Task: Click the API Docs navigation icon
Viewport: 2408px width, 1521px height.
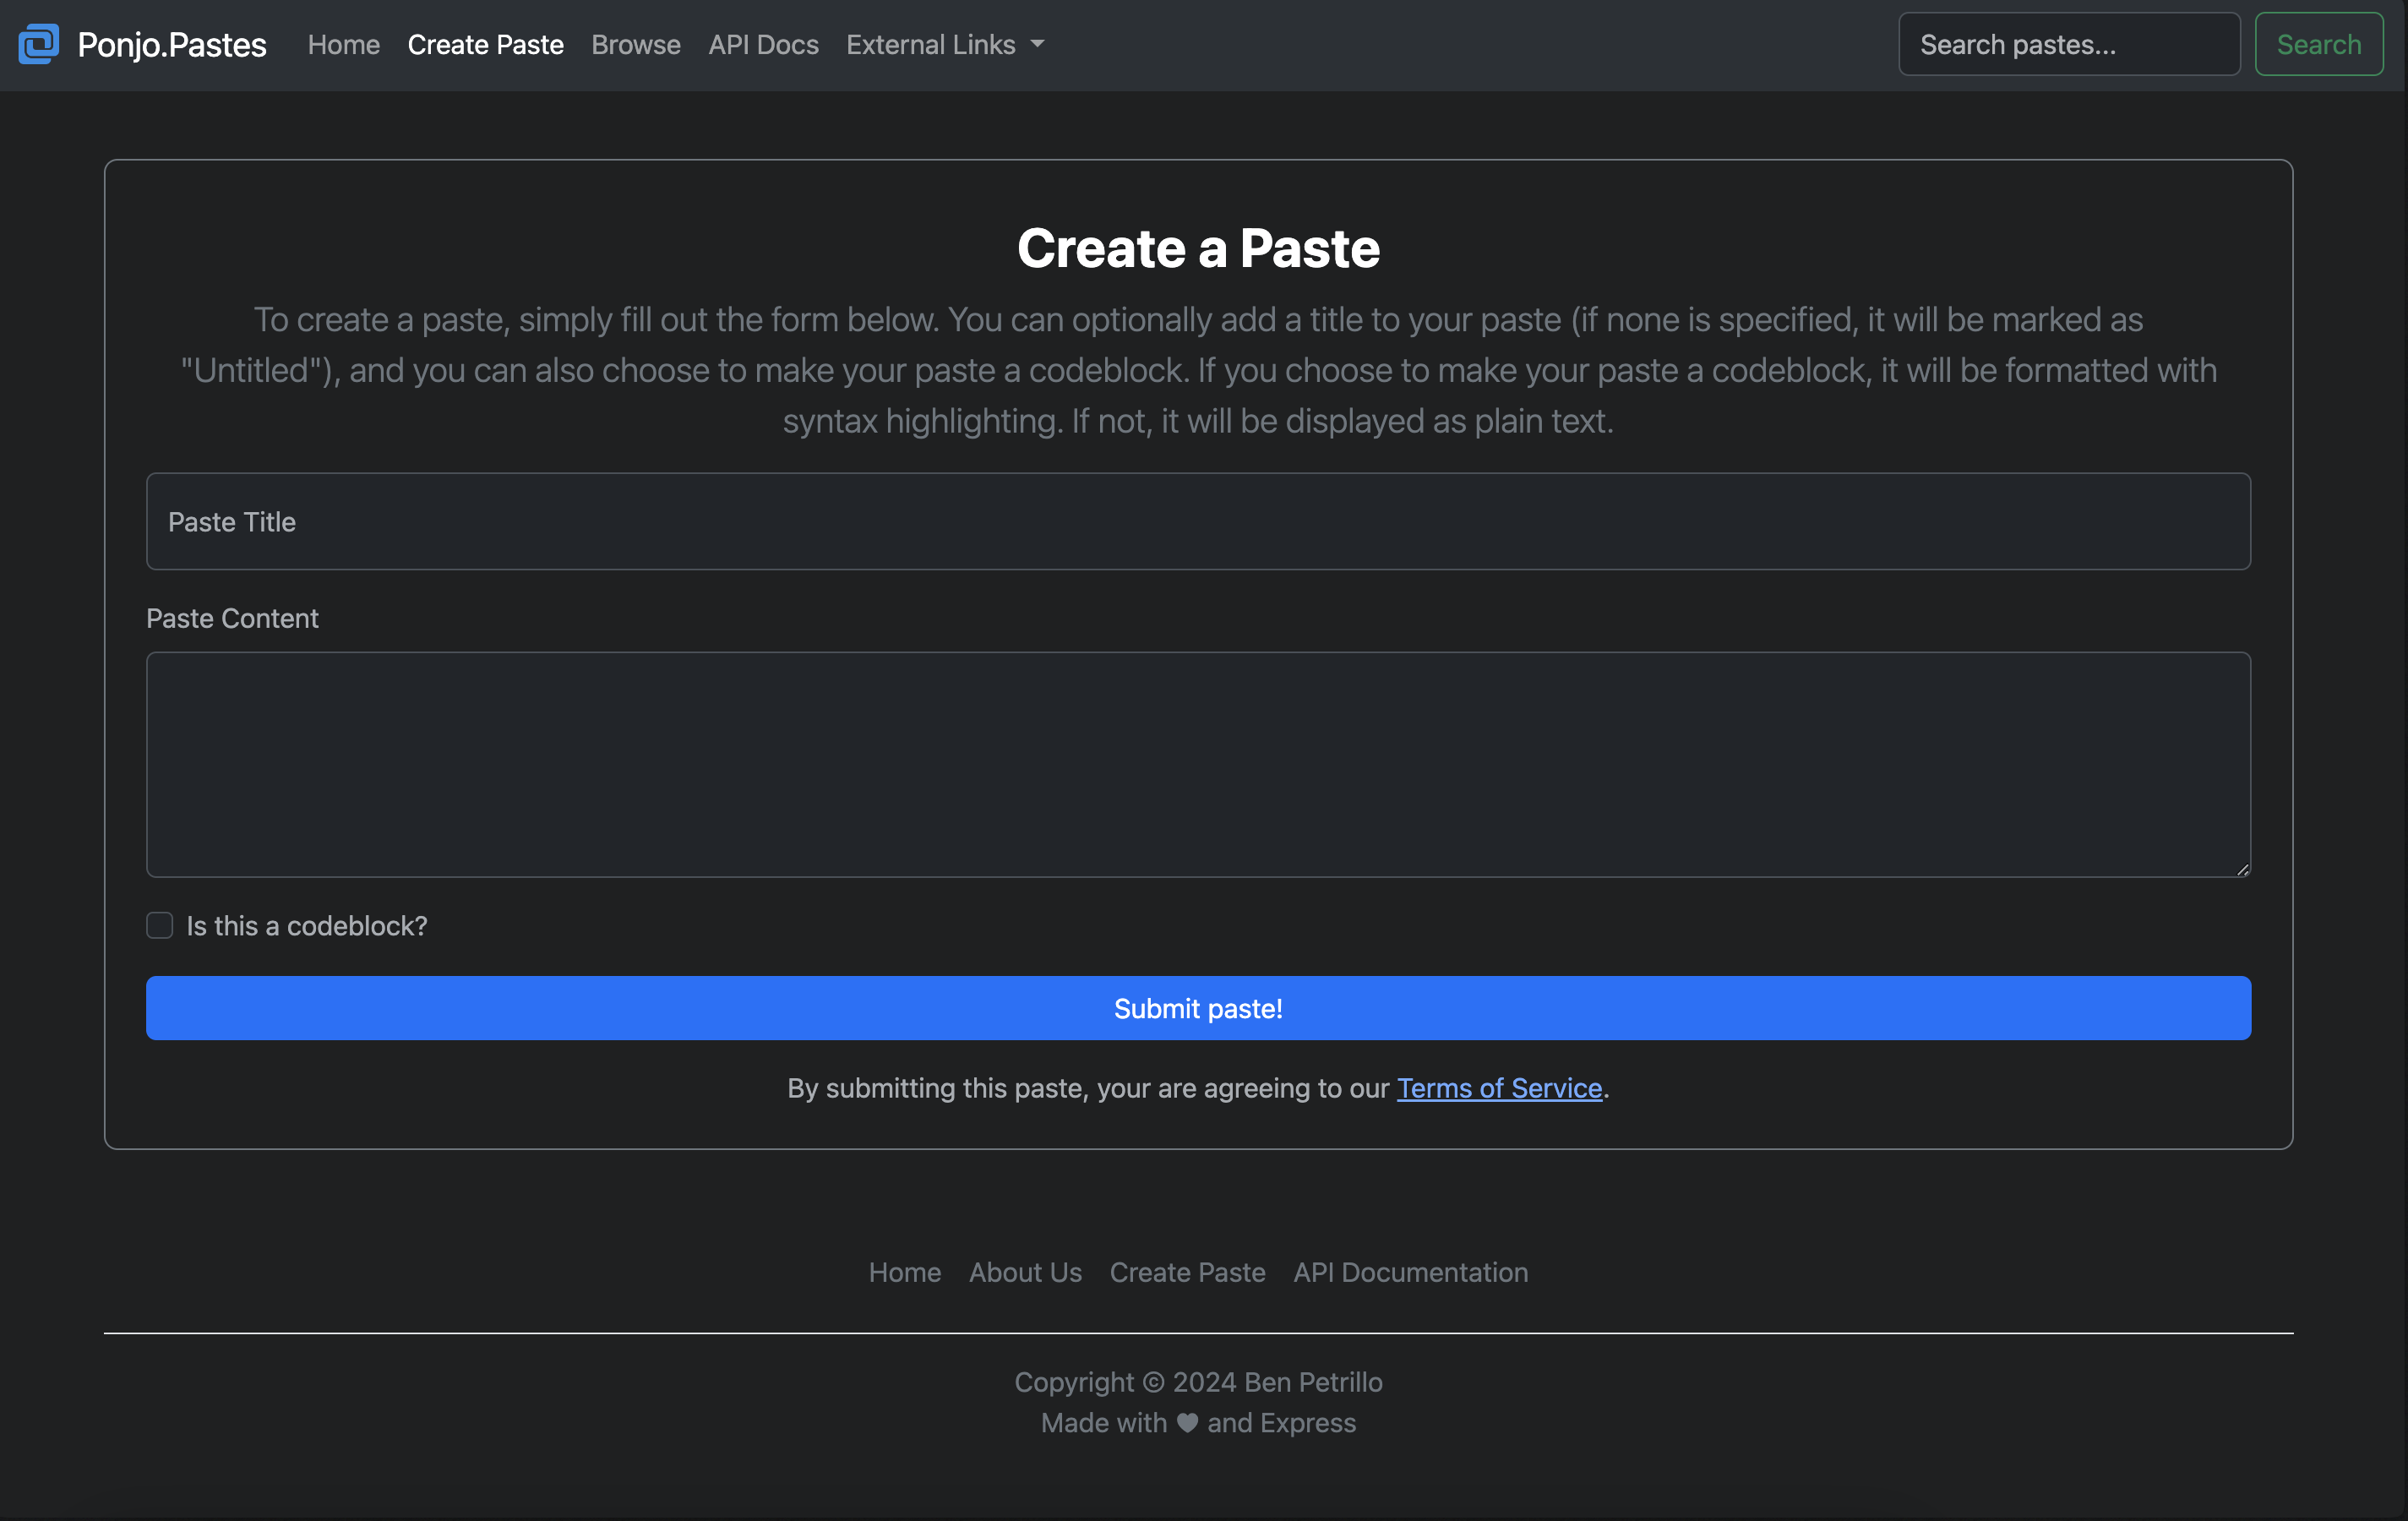Action: pos(762,42)
